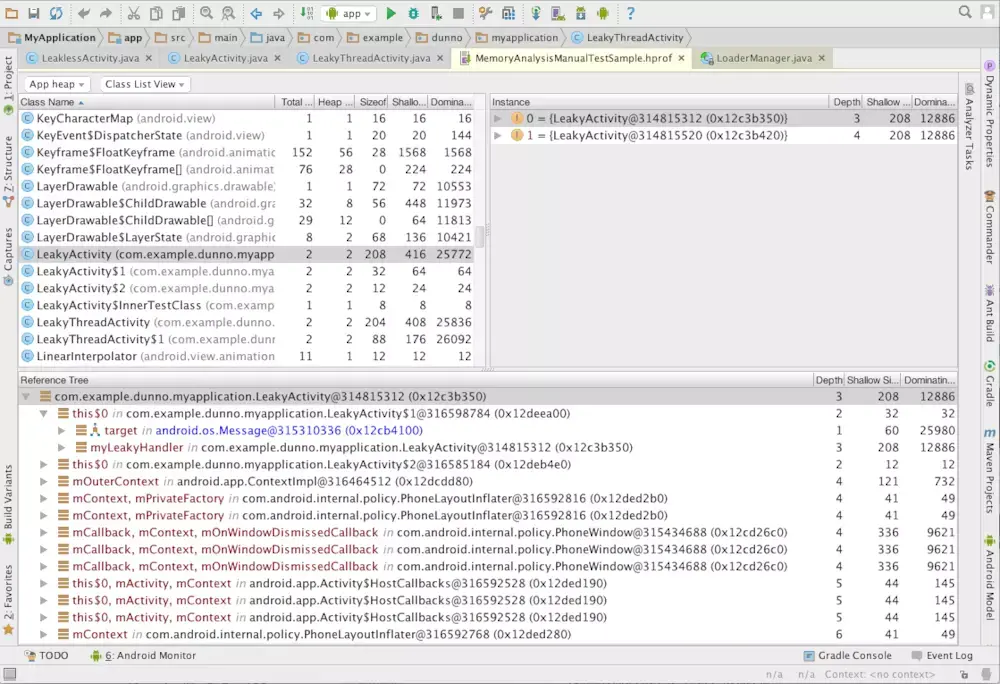Click the Make Project icon
This screenshot has width=1000, height=684.
coord(306,13)
